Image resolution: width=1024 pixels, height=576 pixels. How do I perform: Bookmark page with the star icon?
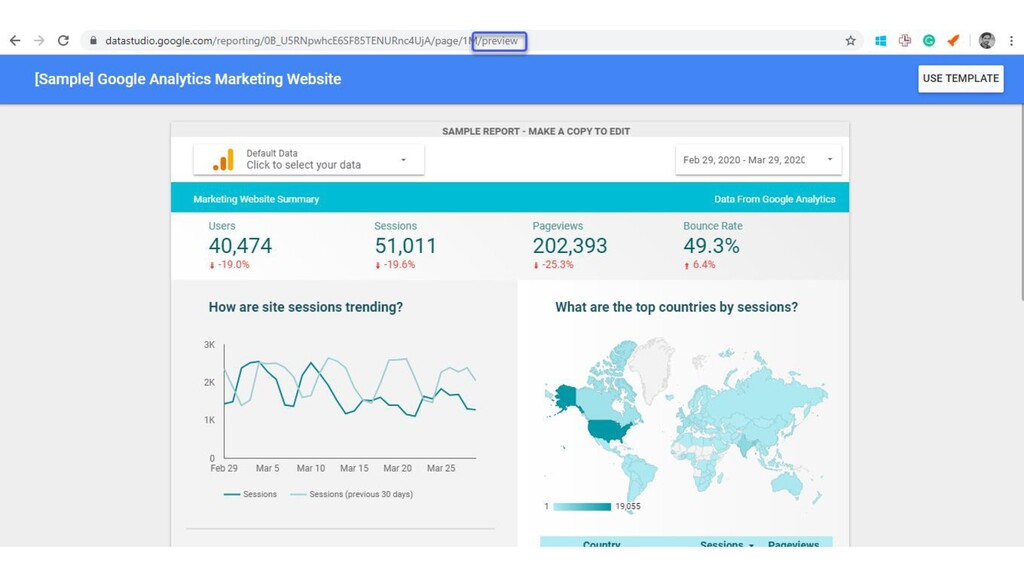tap(850, 40)
